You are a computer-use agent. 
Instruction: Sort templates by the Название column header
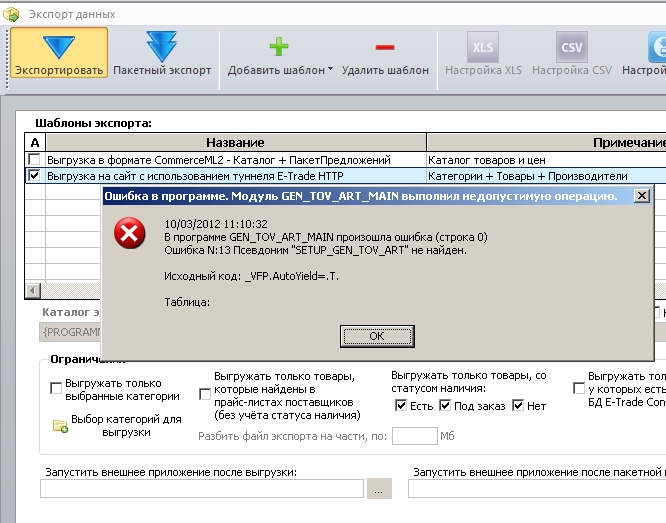[x=236, y=142]
